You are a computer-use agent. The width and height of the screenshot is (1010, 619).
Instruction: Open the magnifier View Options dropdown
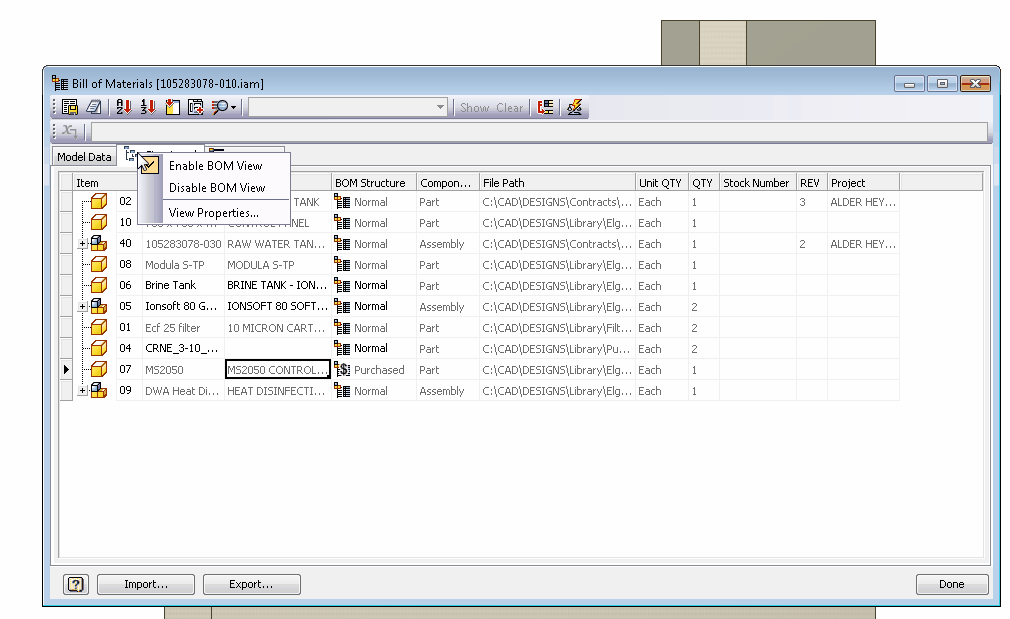click(x=224, y=107)
